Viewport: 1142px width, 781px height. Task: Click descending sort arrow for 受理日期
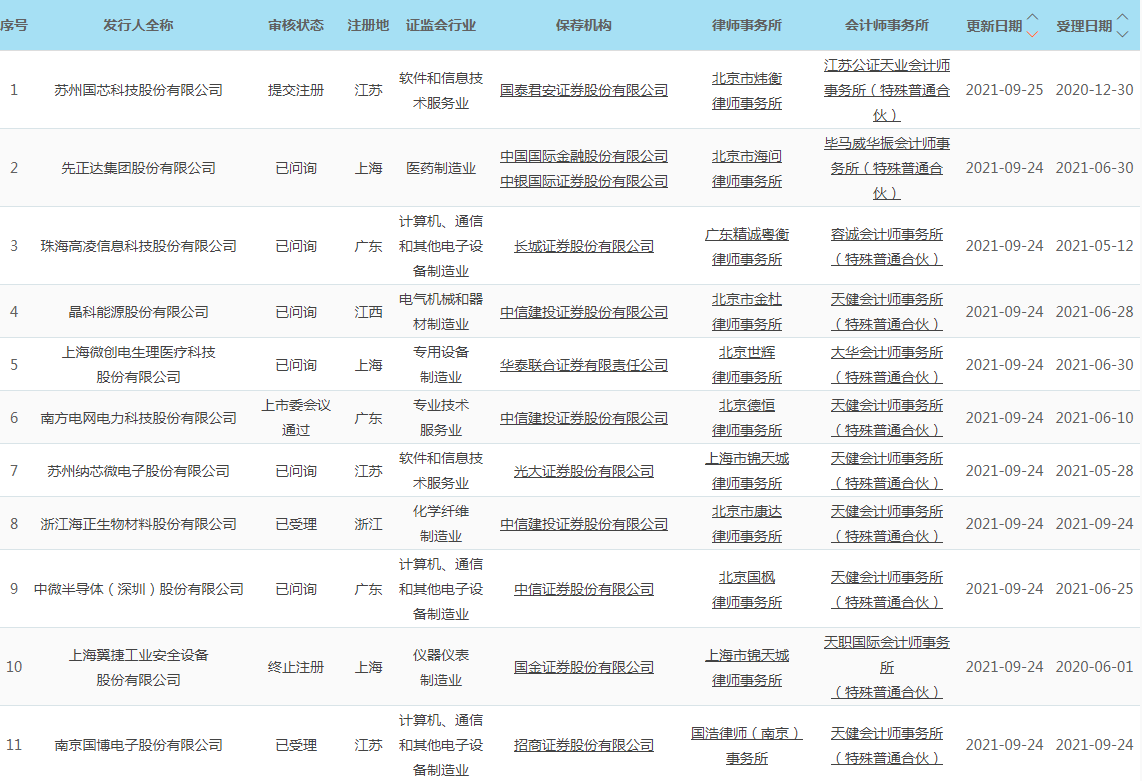click(x=1122, y=34)
